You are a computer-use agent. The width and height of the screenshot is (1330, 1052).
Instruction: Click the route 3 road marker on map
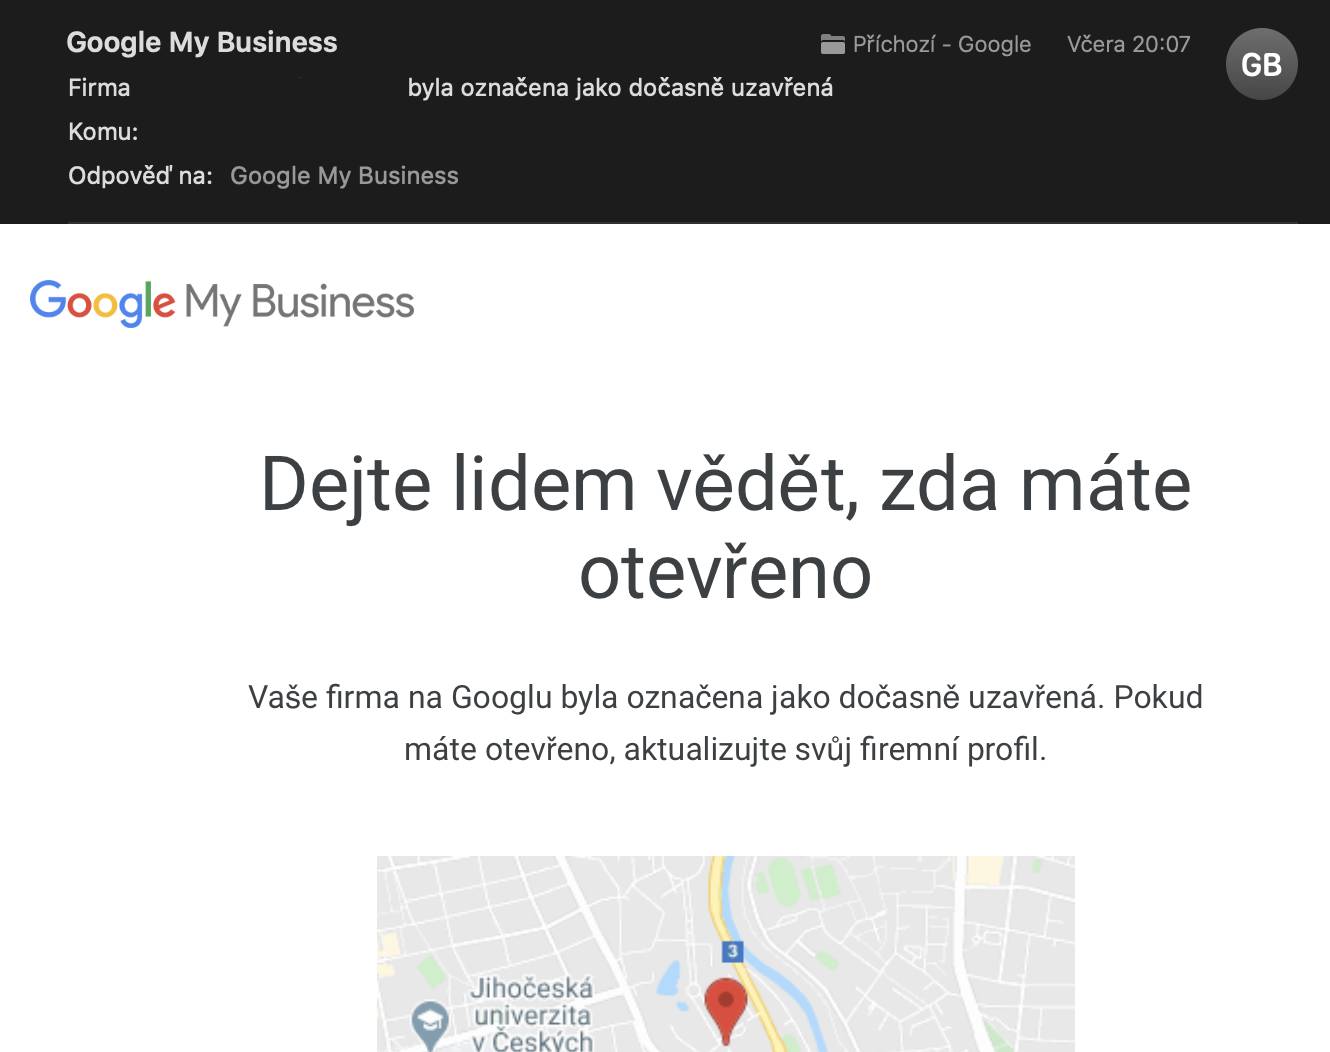(x=732, y=951)
